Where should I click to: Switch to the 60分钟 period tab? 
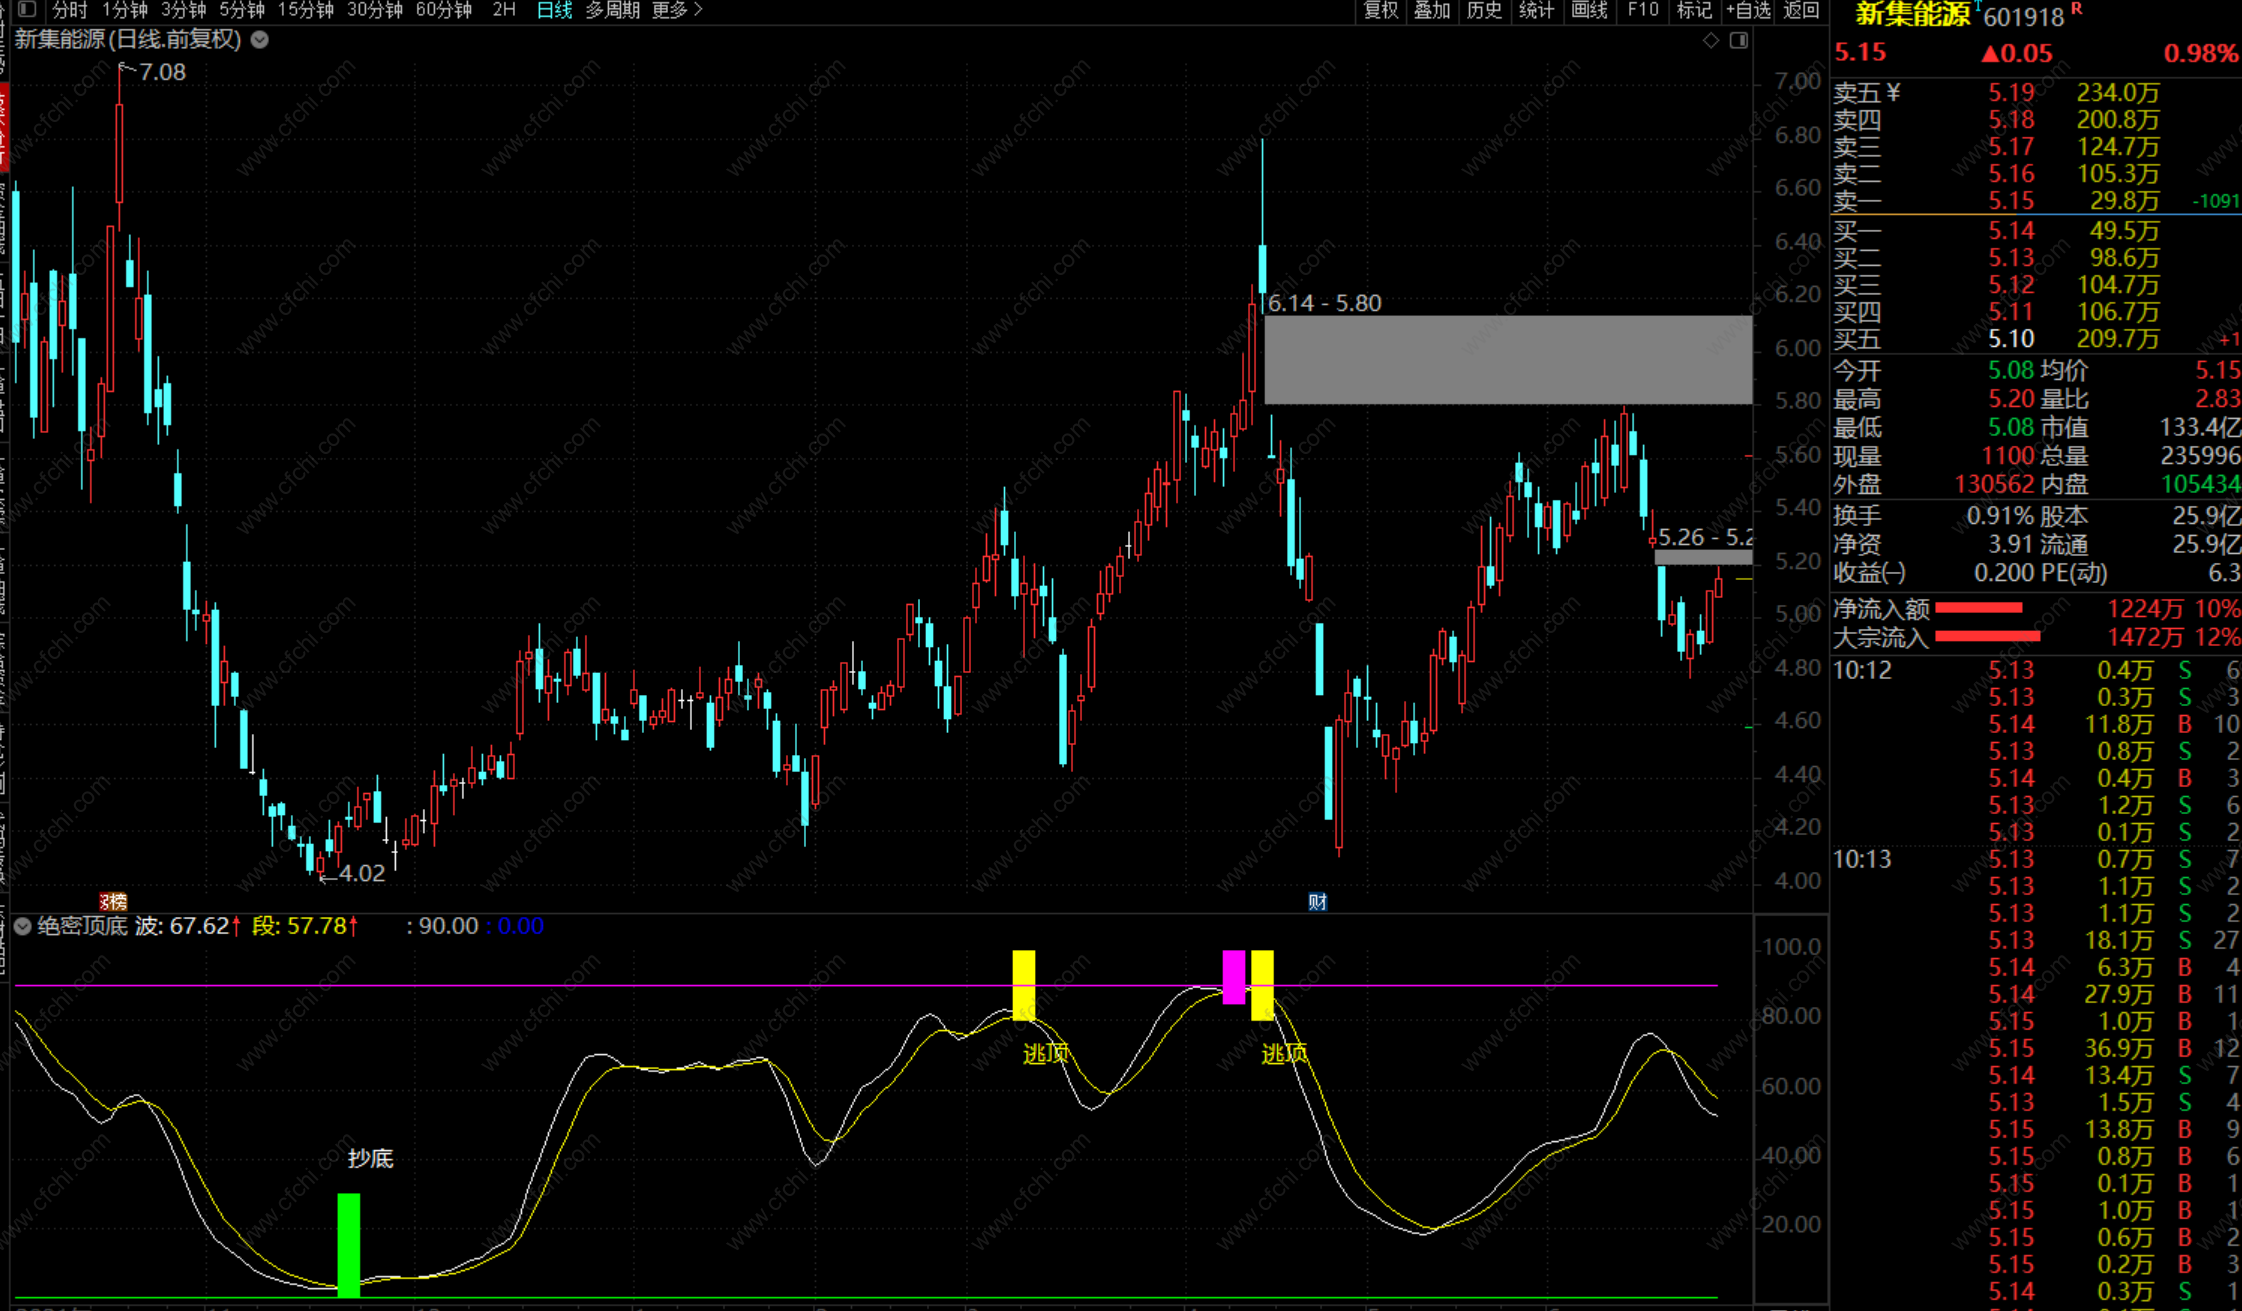443,10
